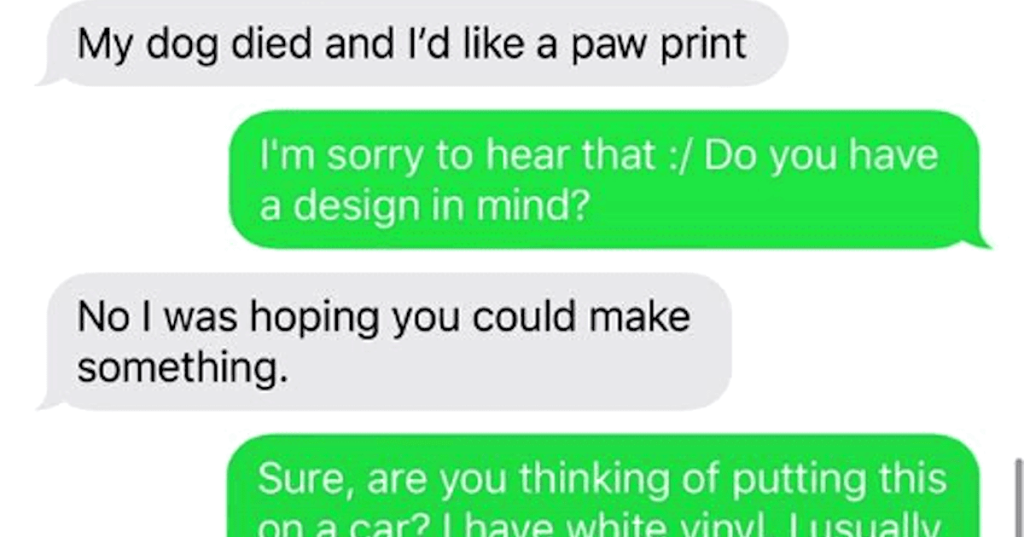Click the "My dog died" gray message bubble
This screenshot has width=1024, height=537.
pyautogui.click(x=413, y=43)
